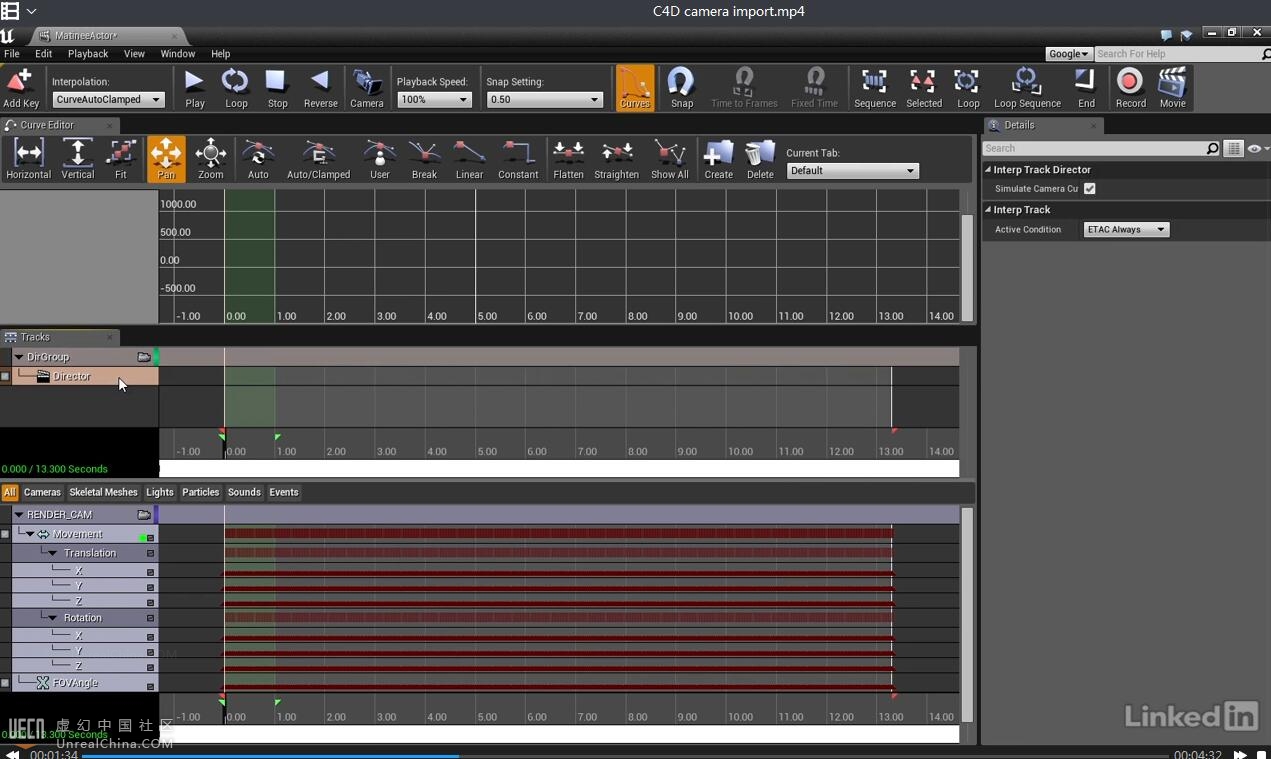Viewport: 1271px width, 759px height.
Task: Open the Current Tab Default dropdown
Action: coord(852,170)
